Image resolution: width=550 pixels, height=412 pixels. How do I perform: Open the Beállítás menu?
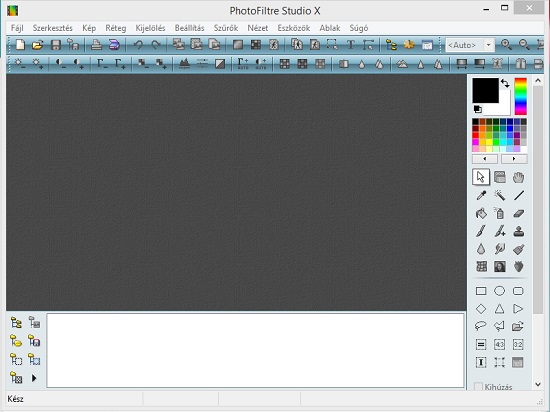(x=189, y=28)
